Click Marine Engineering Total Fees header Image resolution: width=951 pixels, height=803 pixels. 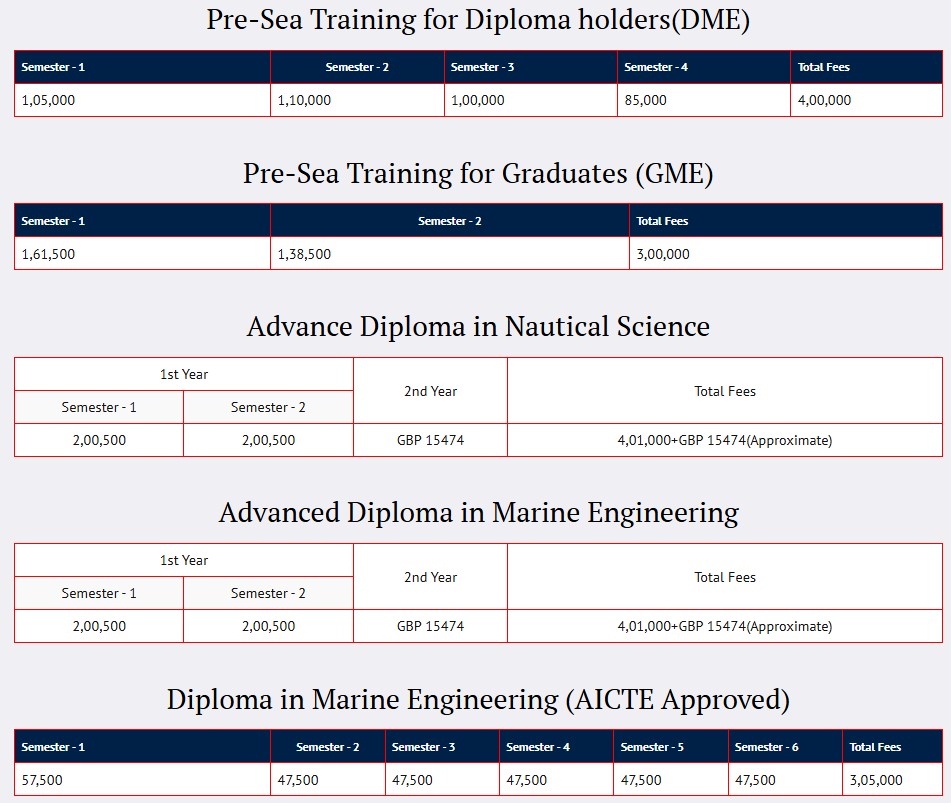click(725, 577)
